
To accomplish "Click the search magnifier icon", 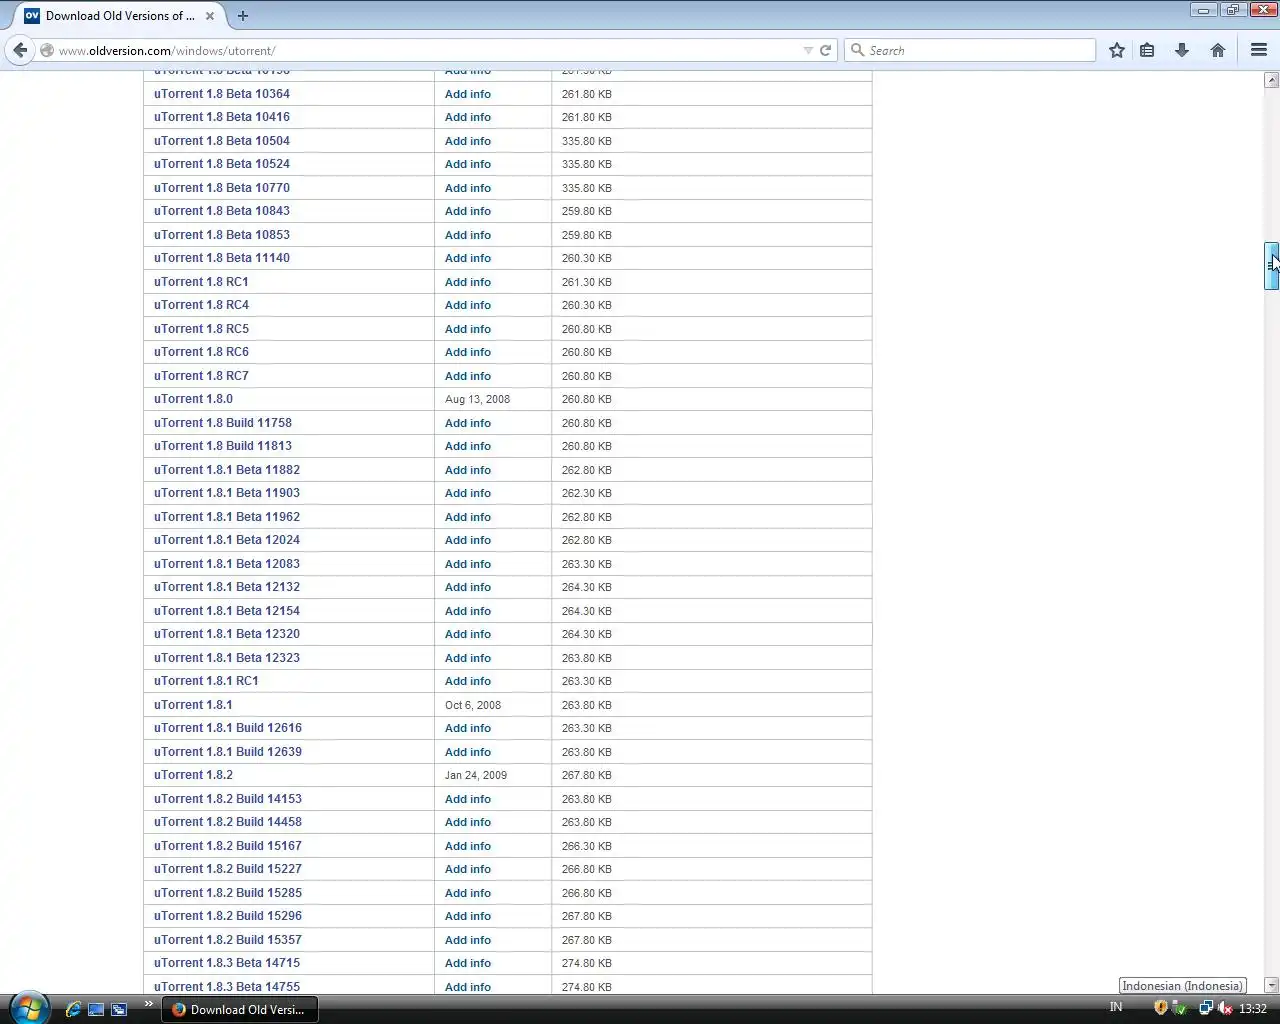I will click(x=857, y=50).
